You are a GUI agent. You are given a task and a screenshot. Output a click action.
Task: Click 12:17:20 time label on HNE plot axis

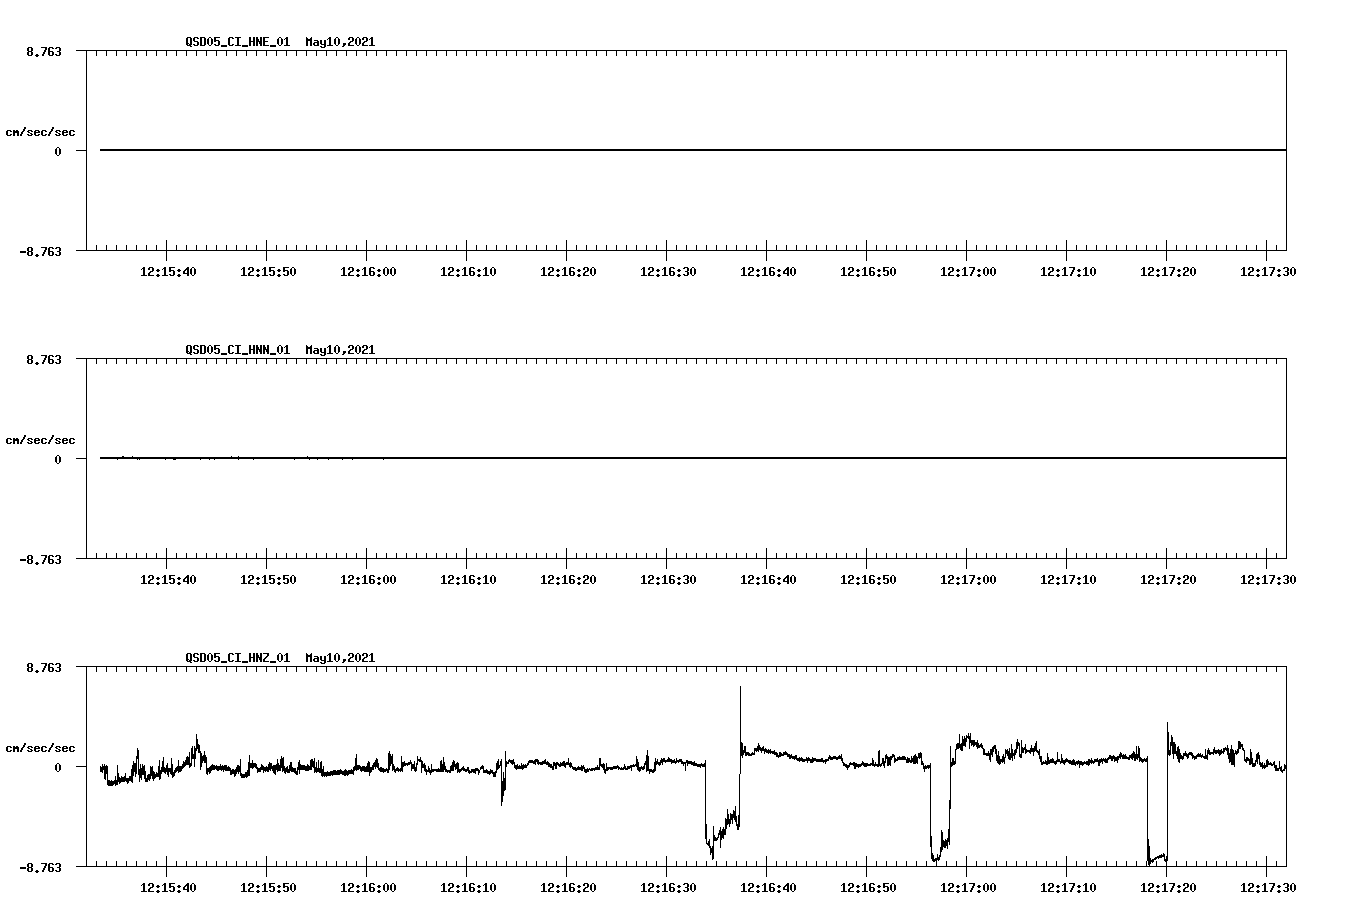click(1168, 271)
